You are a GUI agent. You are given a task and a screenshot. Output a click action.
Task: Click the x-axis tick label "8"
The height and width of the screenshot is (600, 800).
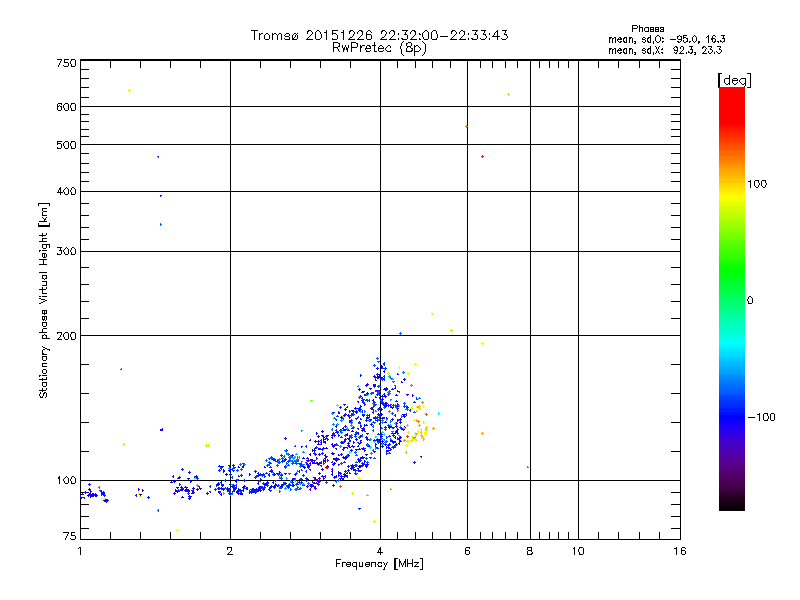530,551
